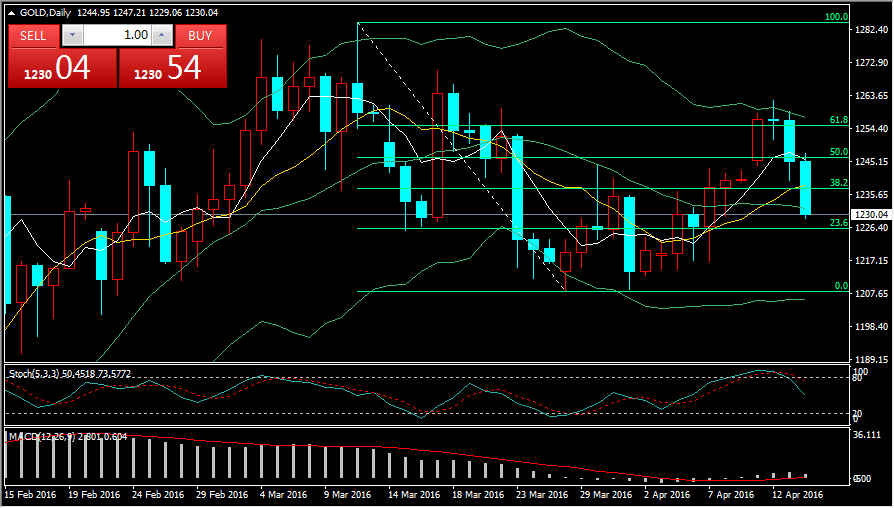The height and width of the screenshot is (508, 894).
Task: Select the Fibonacci 0.0 level label
Action: [x=841, y=286]
